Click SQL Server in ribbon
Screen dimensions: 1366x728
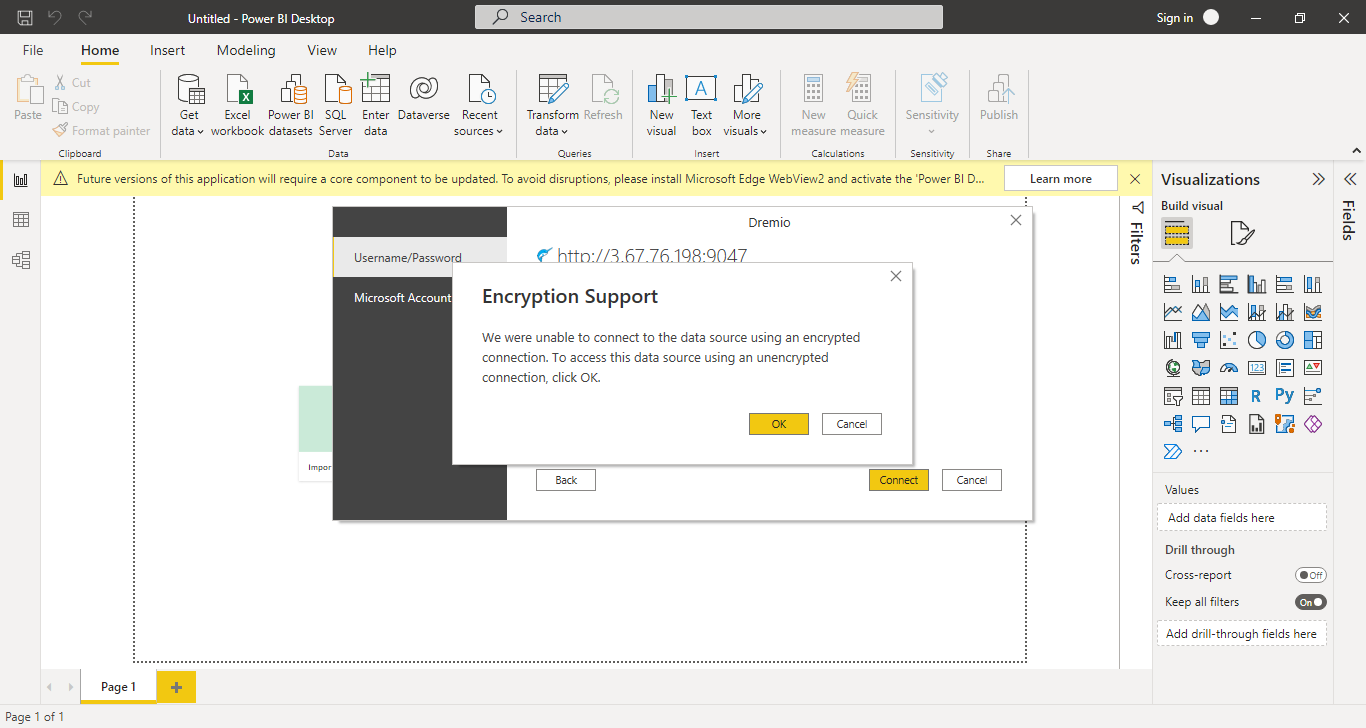336,106
